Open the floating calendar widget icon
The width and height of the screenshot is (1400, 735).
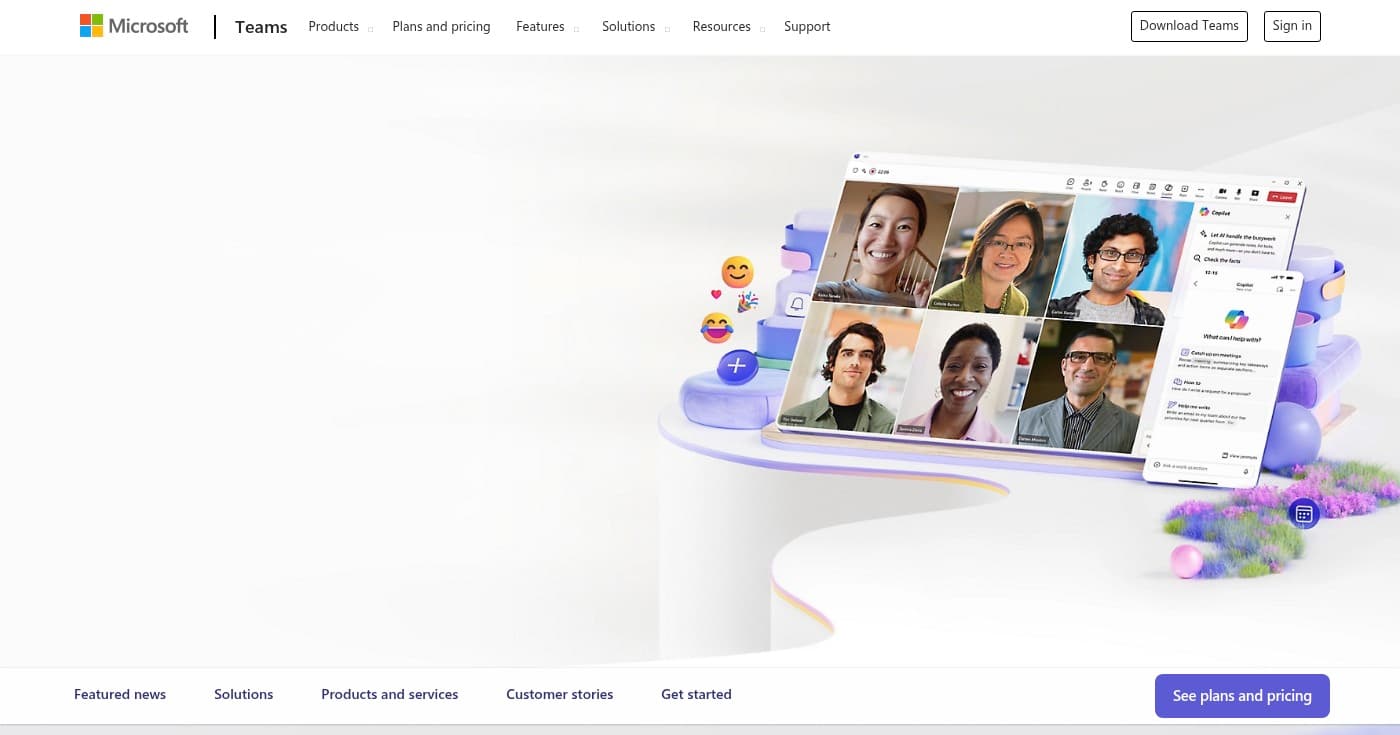click(x=1303, y=513)
